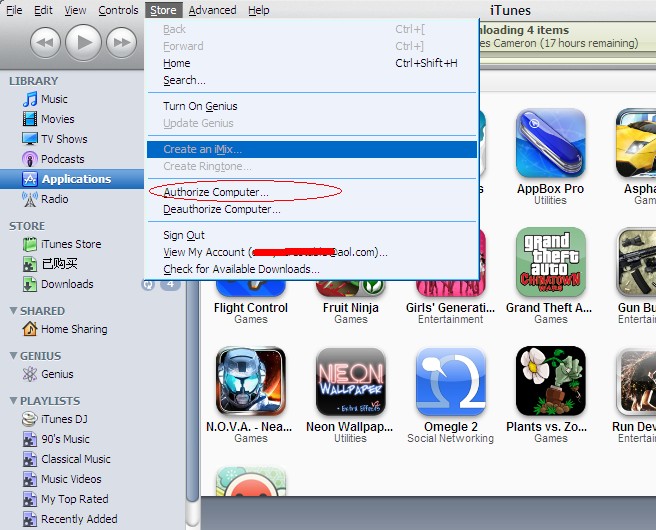Open Podcasts in the sidebar

(x=62, y=159)
